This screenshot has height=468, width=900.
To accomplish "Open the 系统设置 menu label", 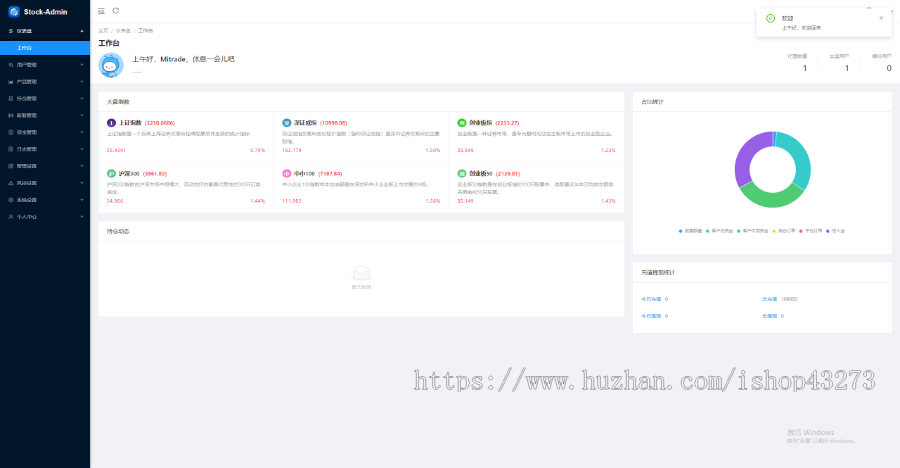I will click(x=26, y=200).
